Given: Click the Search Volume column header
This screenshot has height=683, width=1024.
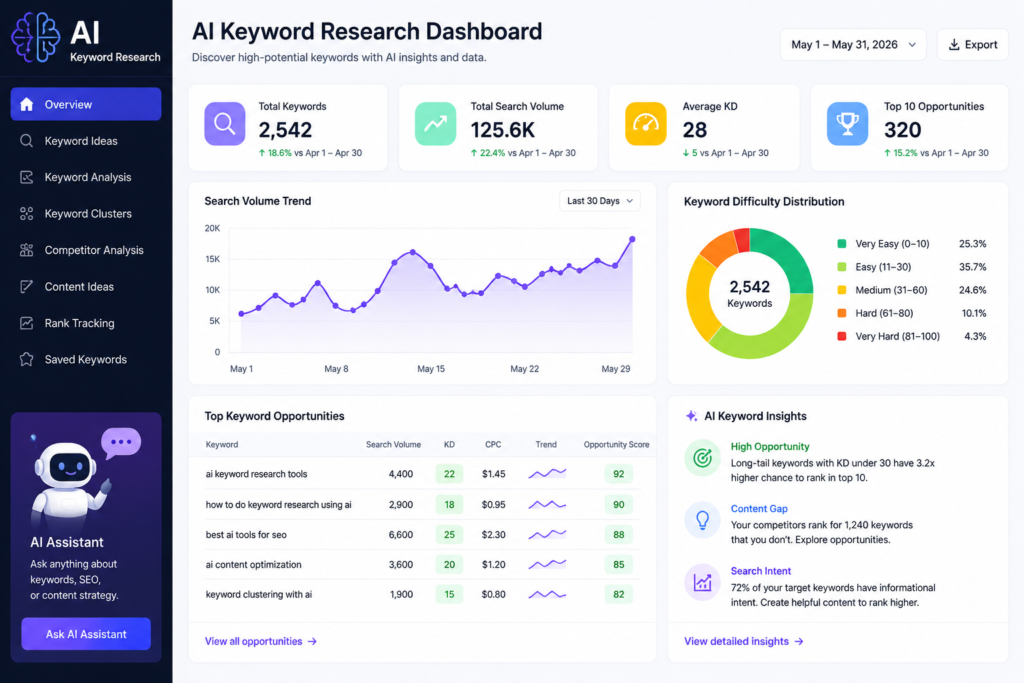Looking at the screenshot, I should point(393,445).
